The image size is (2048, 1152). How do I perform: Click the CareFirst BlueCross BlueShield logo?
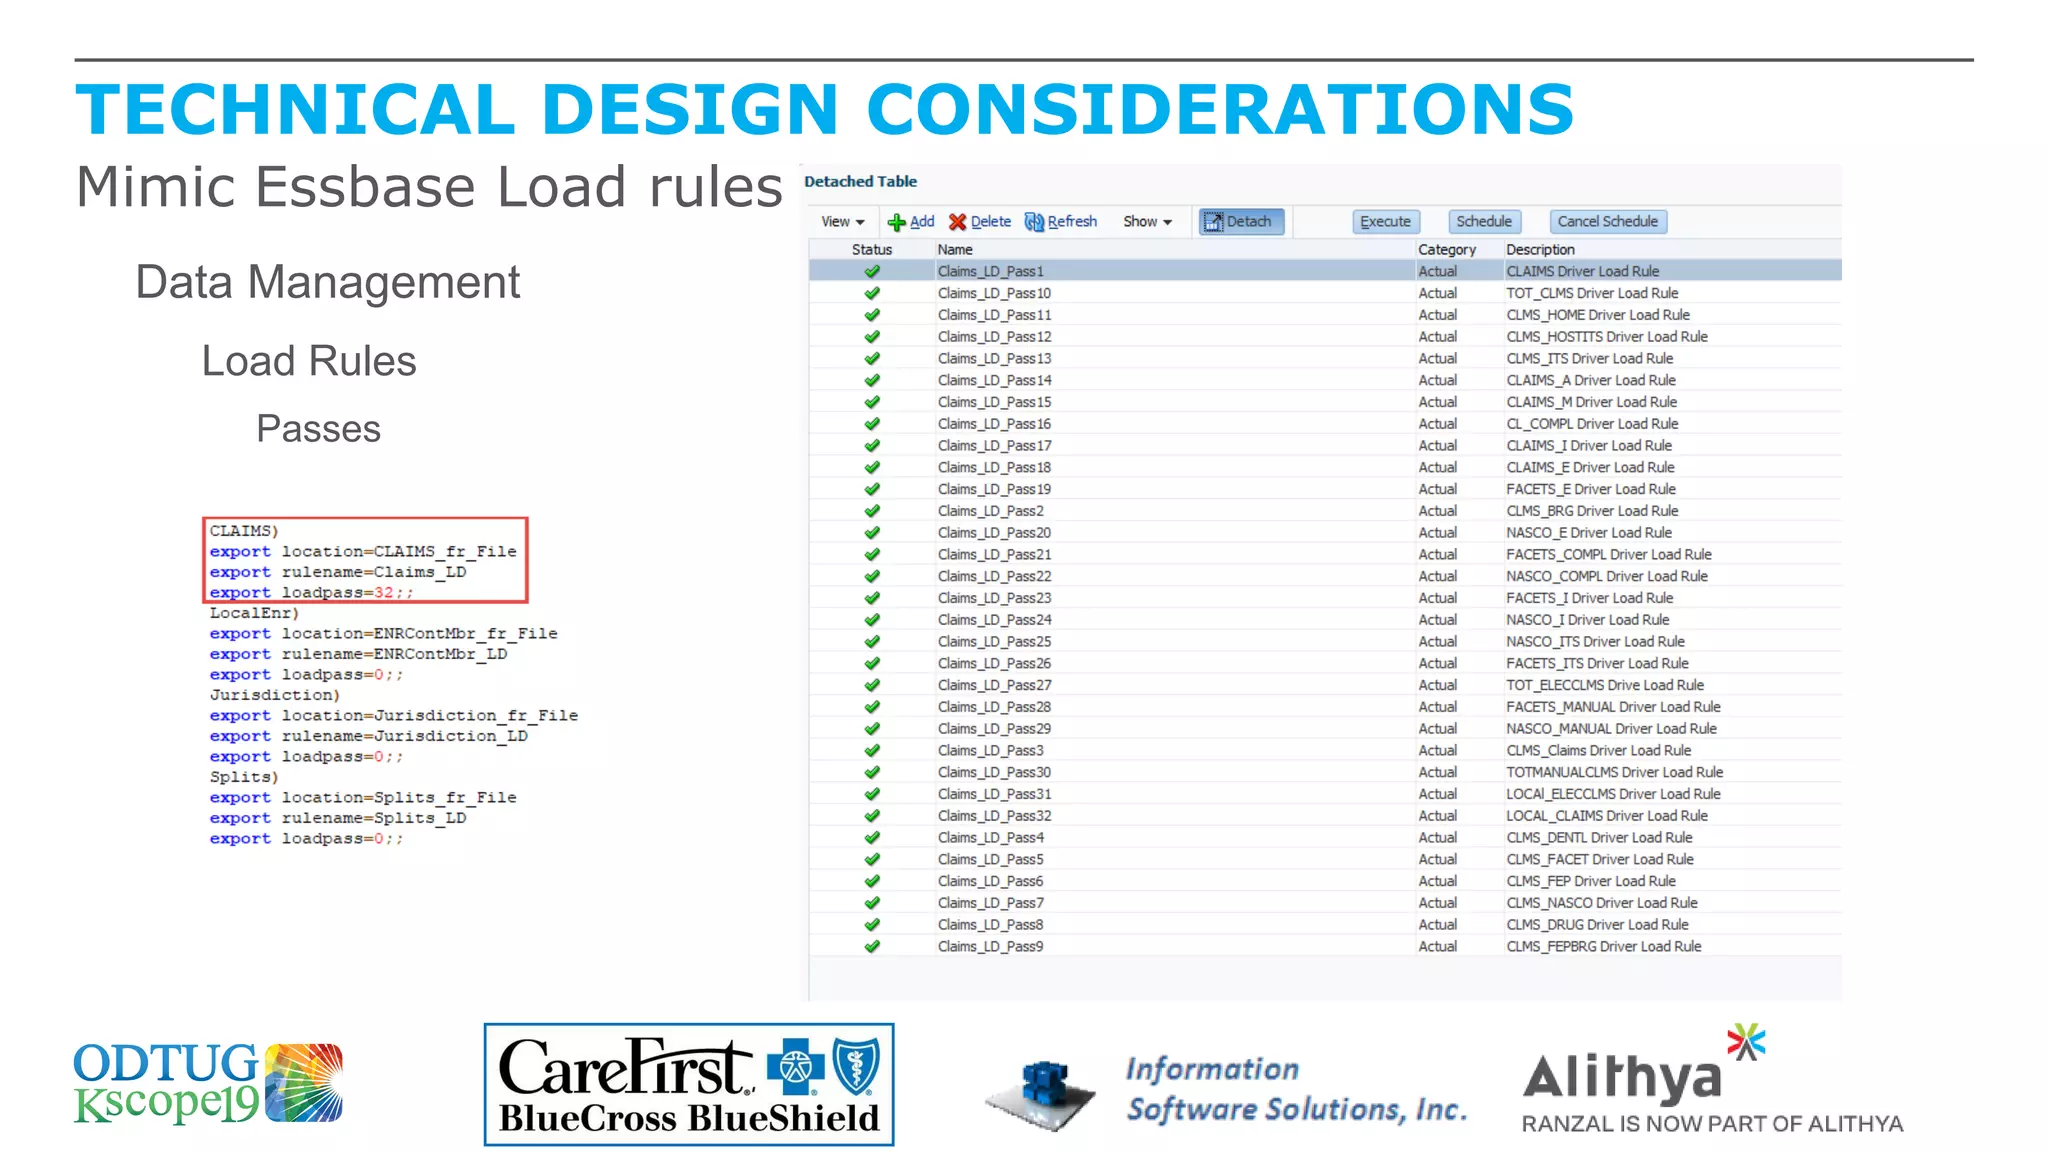[x=689, y=1084]
